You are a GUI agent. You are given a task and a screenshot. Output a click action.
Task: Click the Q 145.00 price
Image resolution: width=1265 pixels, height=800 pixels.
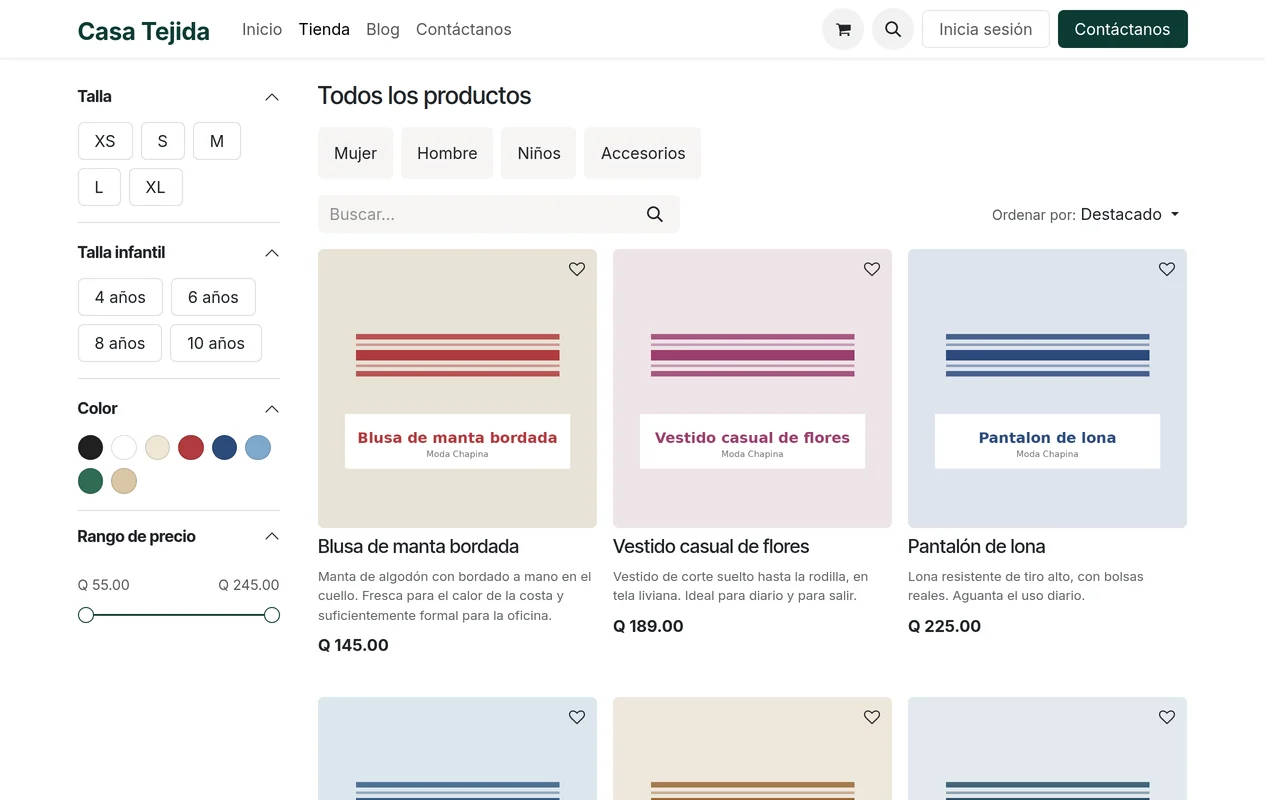point(353,645)
